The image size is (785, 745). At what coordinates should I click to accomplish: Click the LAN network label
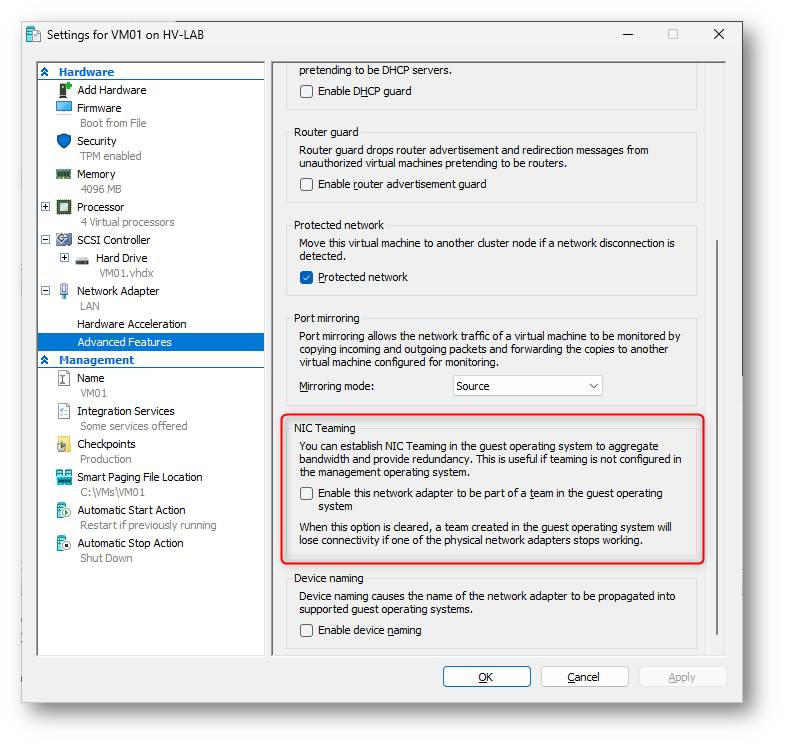pos(90,306)
